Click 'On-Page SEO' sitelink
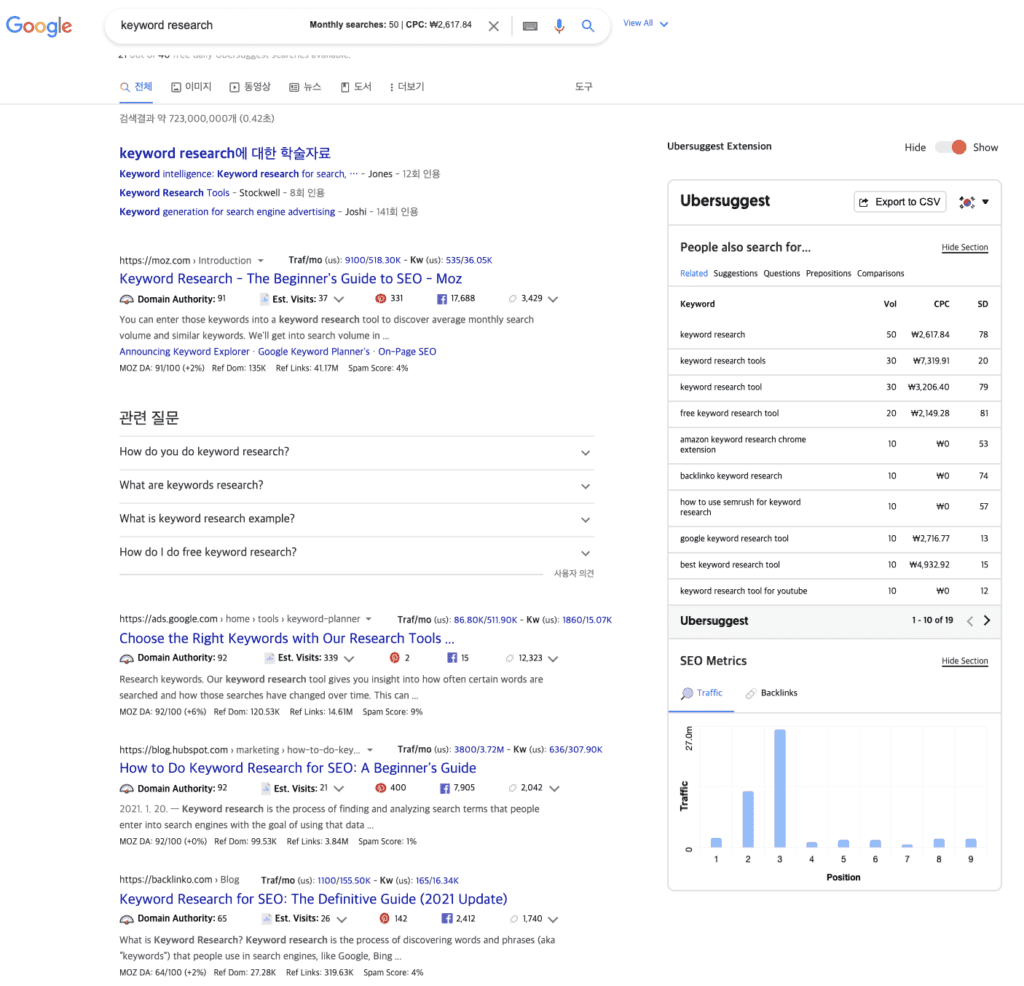The image size is (1024, 986). 407,352
